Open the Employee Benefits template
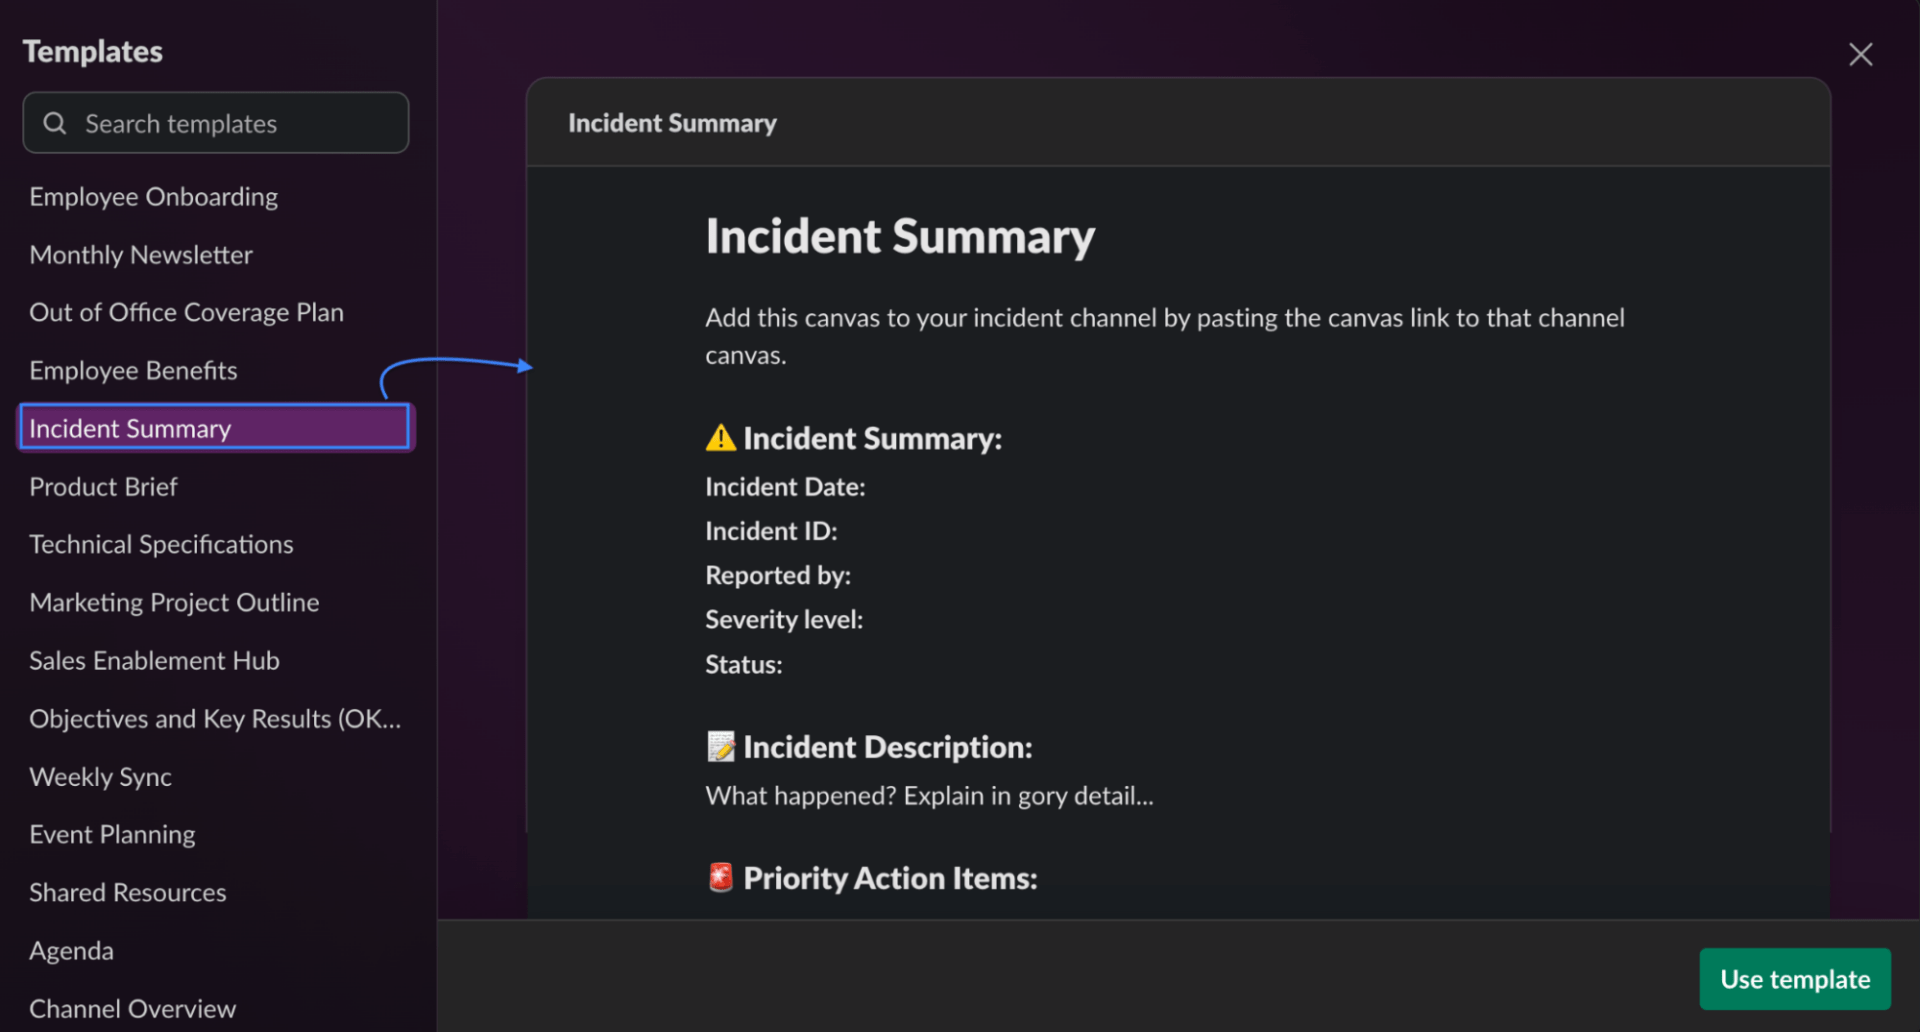The width and height of the screenshot is (1920, 1032). tap(134, 370)
